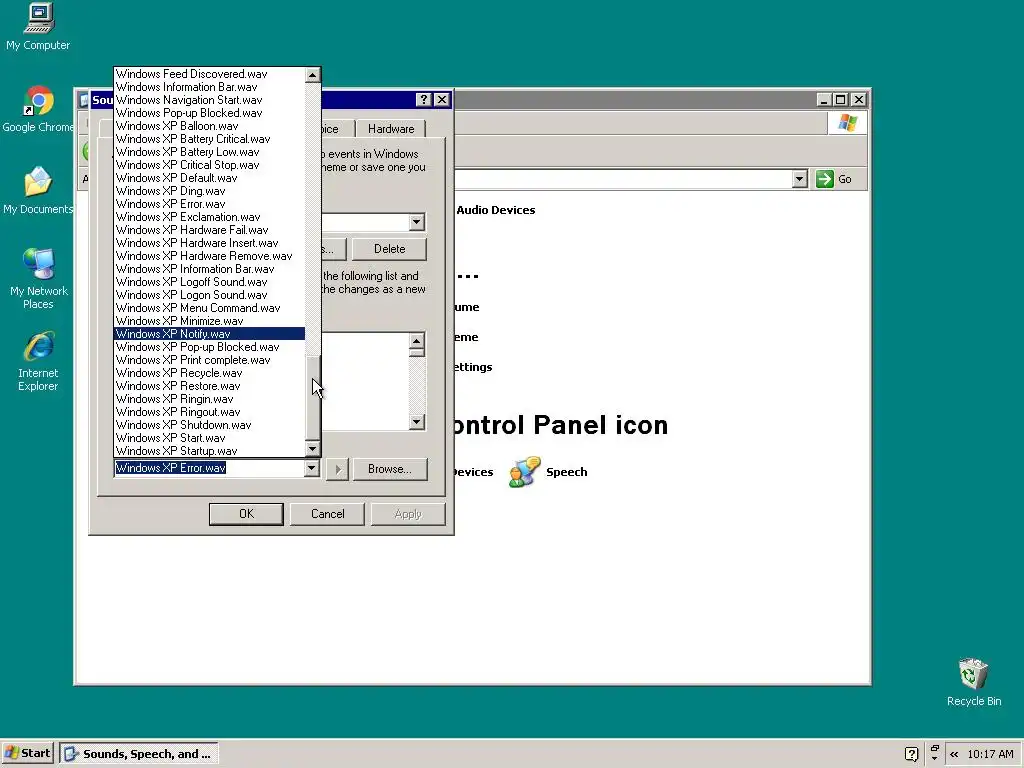This screenshot has height=768, width=1024.
Task: Pick Windows XP Hardware Fail.wav entry
Action: point(210,230)
